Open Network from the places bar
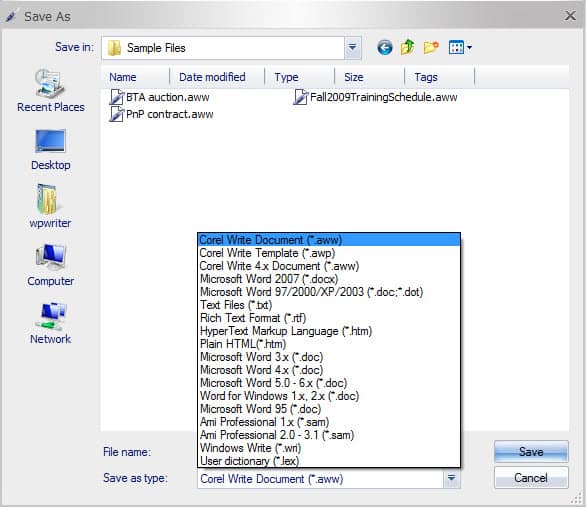Viewport: 586px width, 507px height. (50, 323)
